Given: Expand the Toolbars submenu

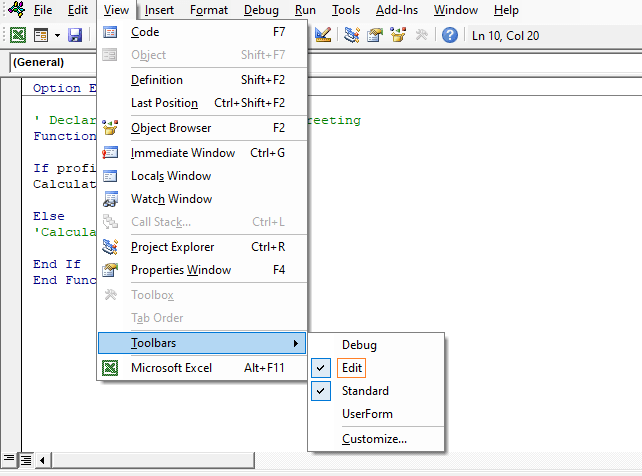Looking at the screenshot, I should (x=202, y=343).
